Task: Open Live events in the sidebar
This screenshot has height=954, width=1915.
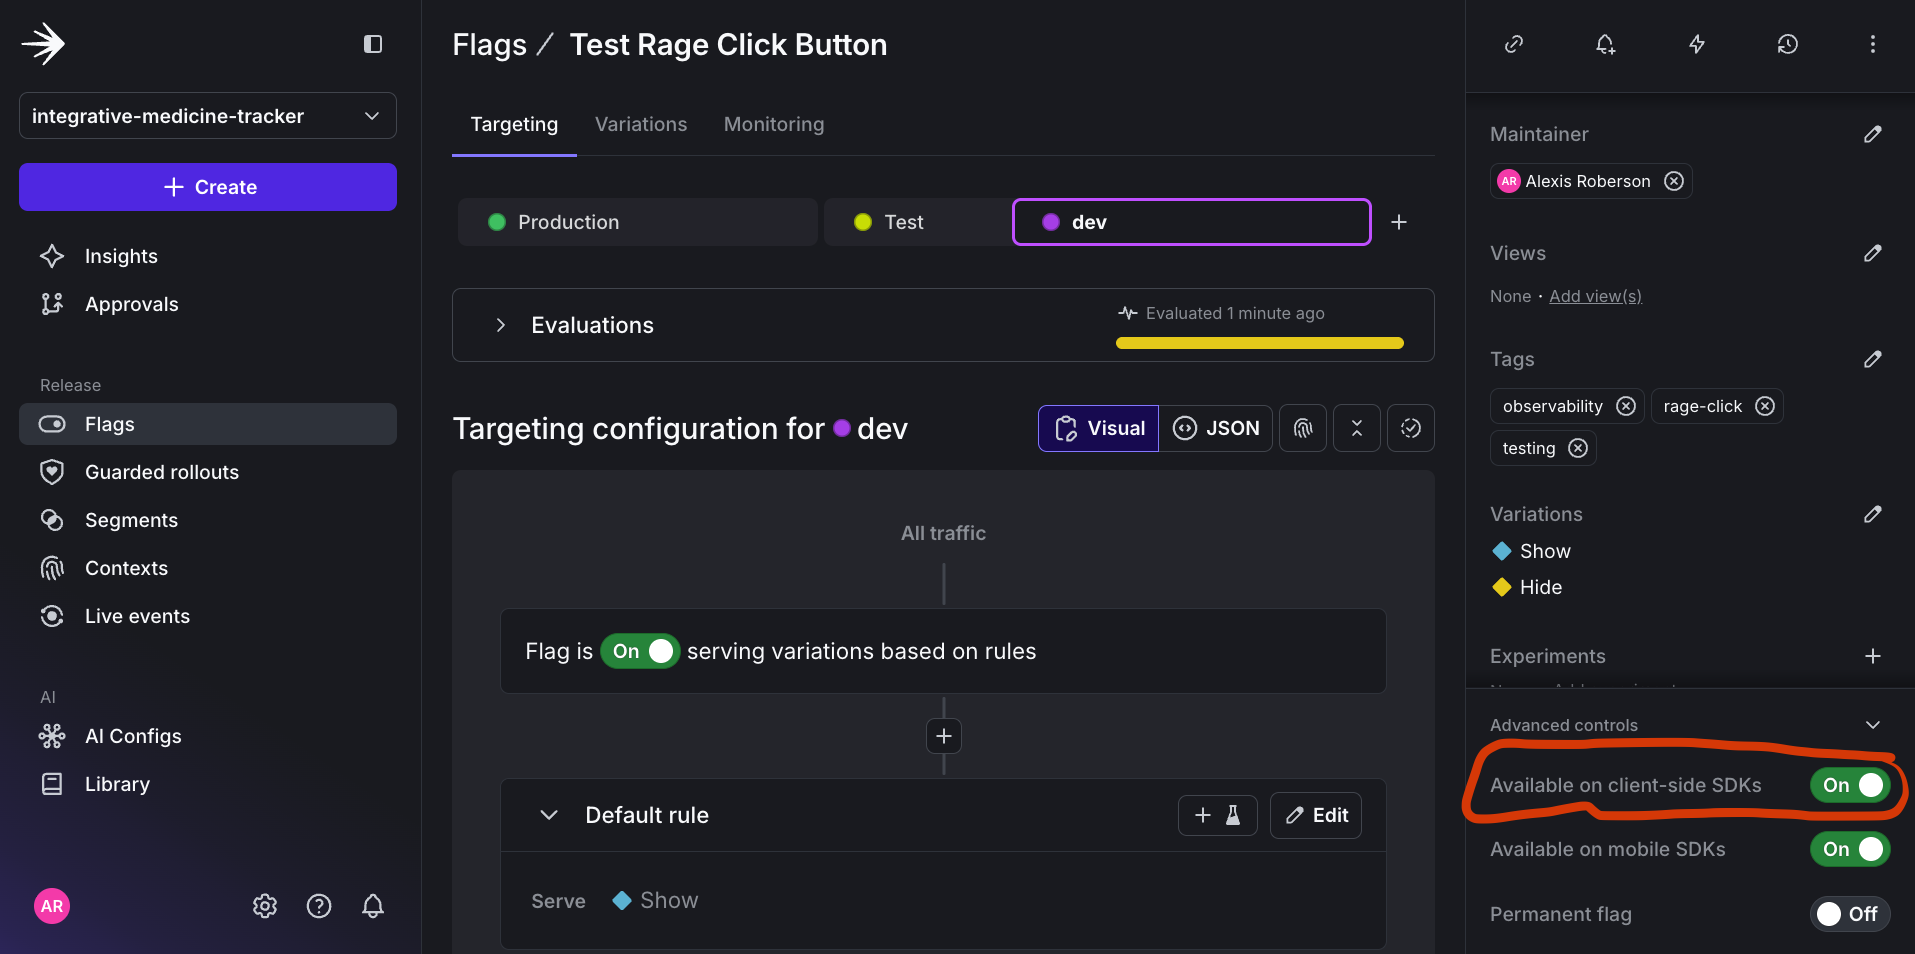Action: 137,616
